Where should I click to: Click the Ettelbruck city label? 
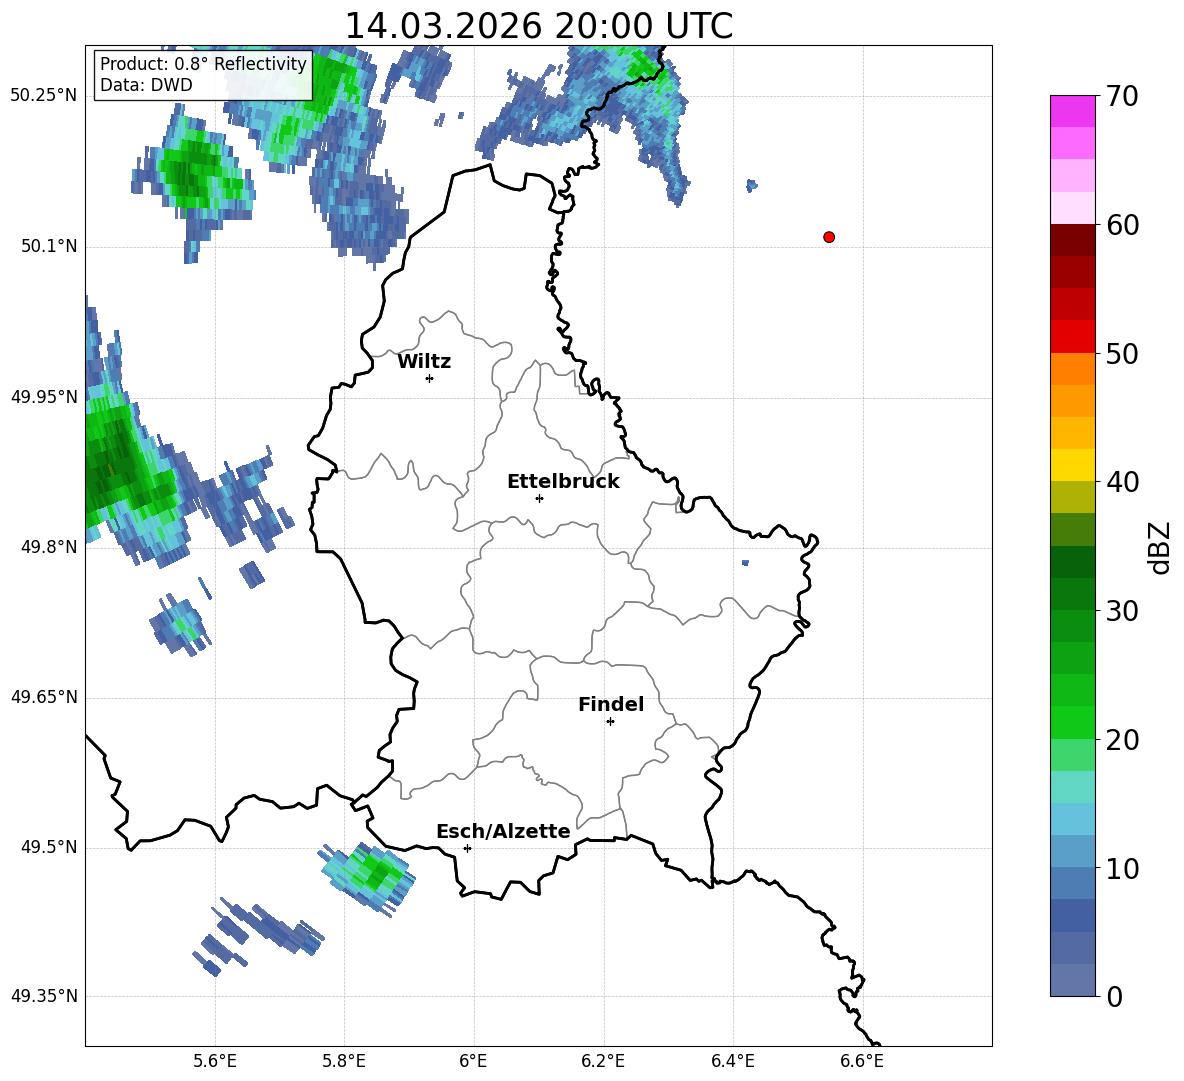click(563, 482)
